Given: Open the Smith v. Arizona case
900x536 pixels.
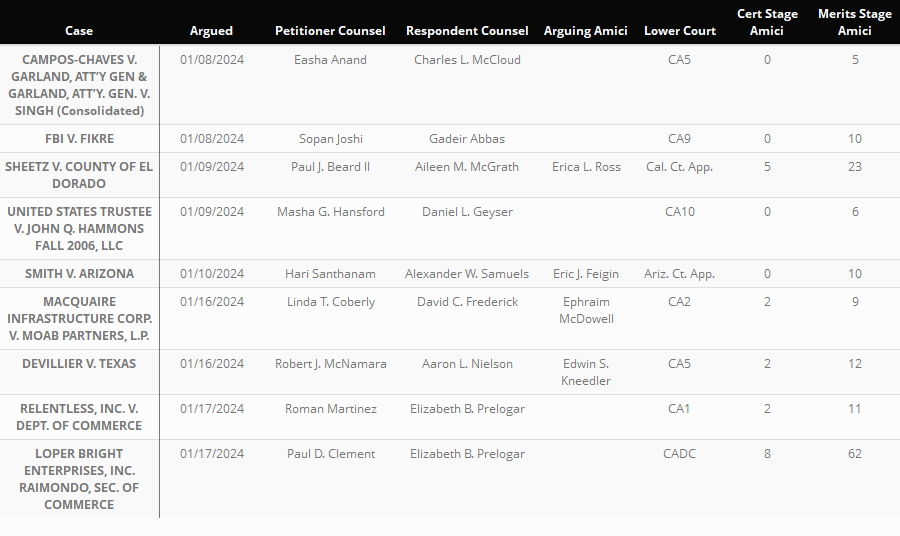Looking at the screenshot, I should (79, 274).
